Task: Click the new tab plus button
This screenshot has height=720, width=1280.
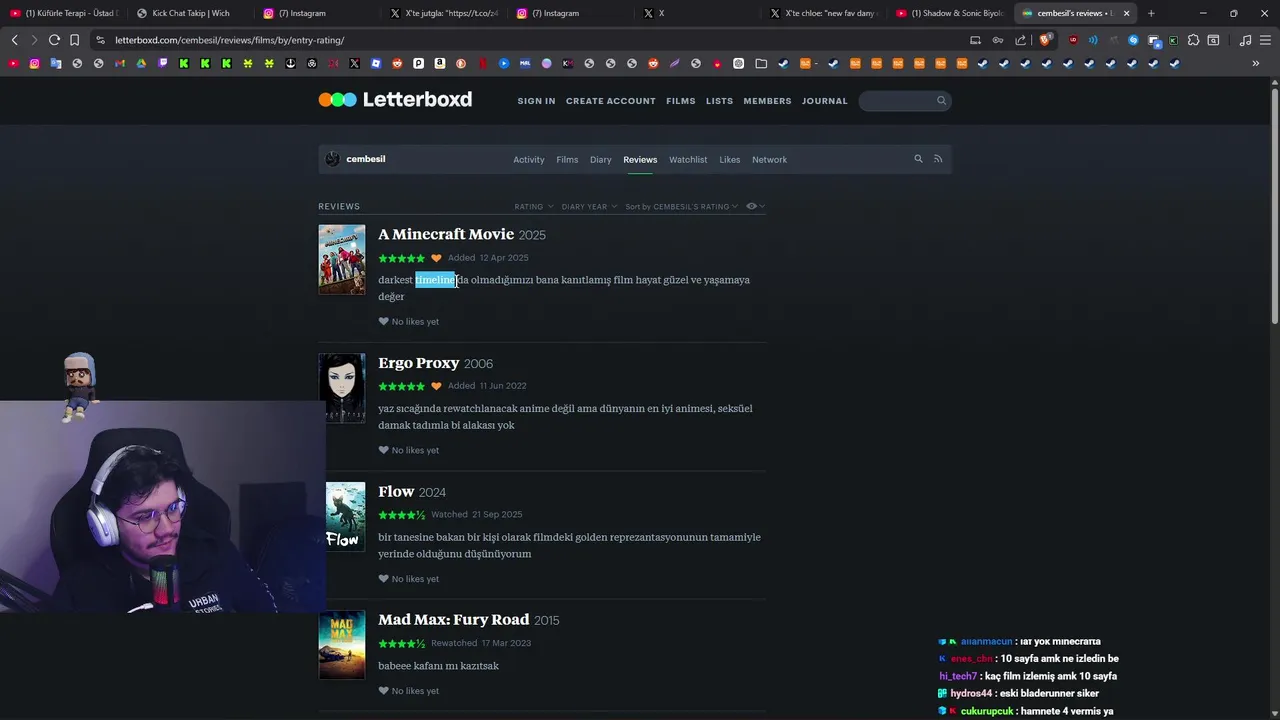Action: [1151, 13]
